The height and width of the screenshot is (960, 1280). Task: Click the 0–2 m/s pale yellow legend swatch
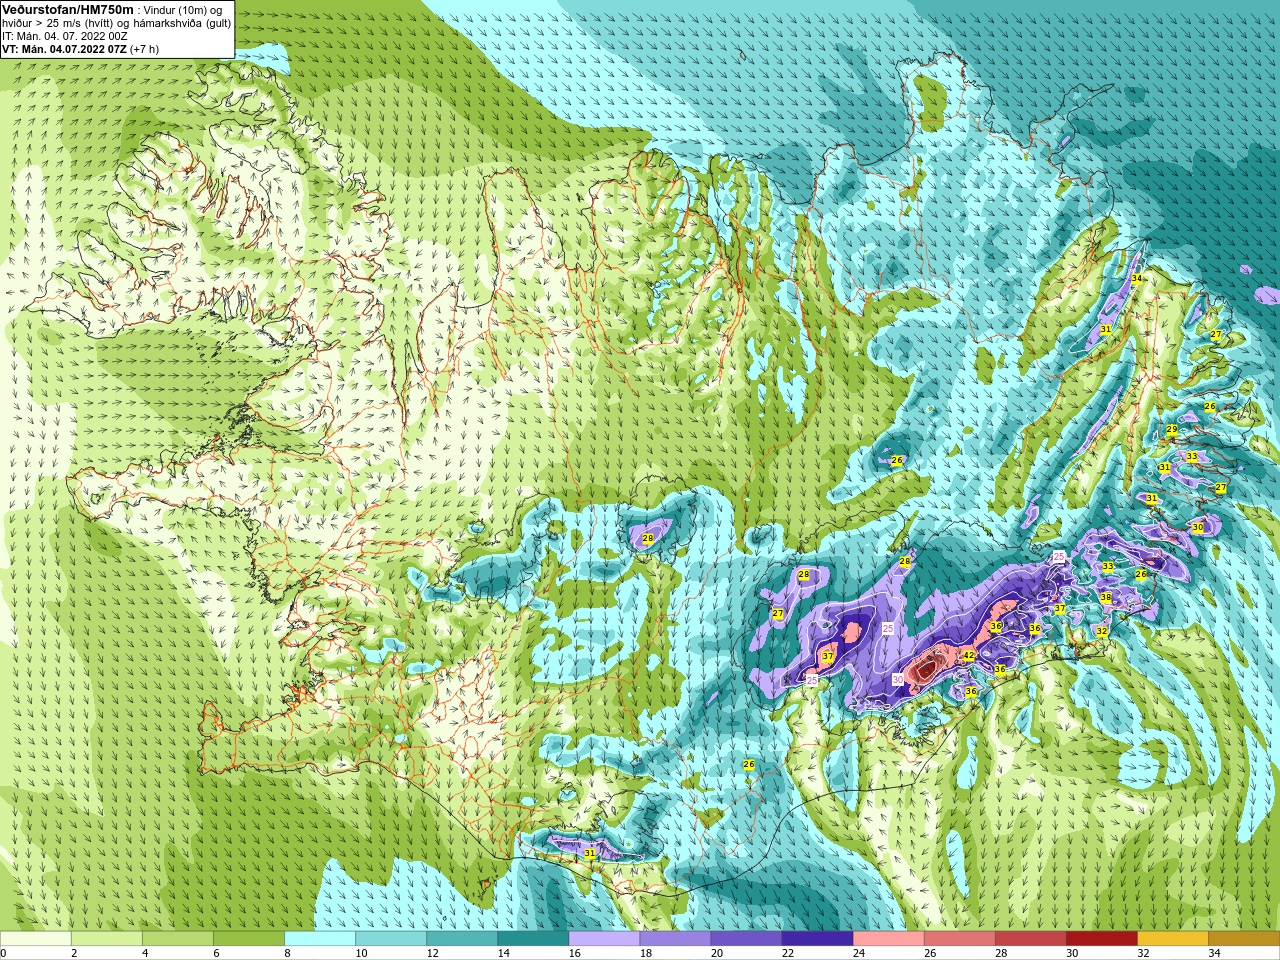(36, 939)
